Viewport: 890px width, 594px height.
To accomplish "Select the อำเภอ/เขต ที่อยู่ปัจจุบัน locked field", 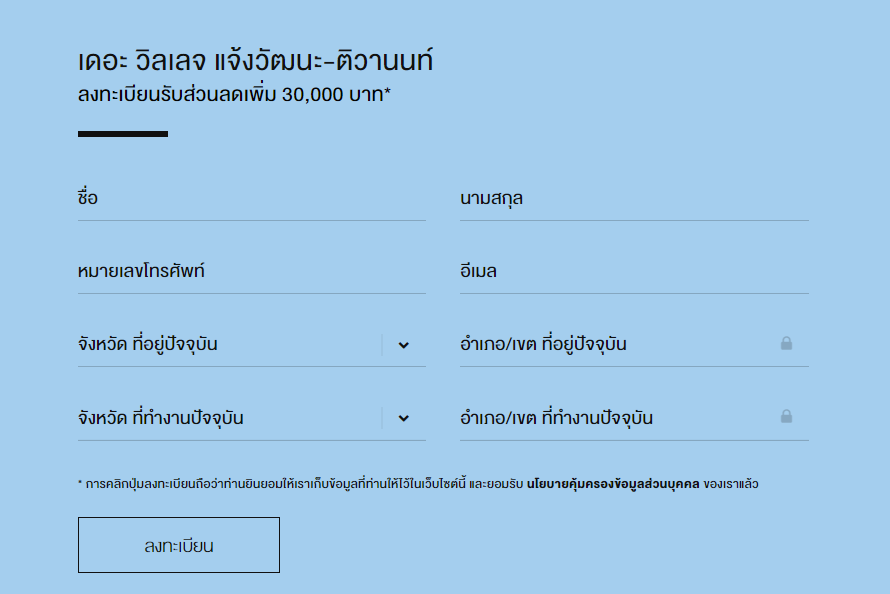I will 634,344.
